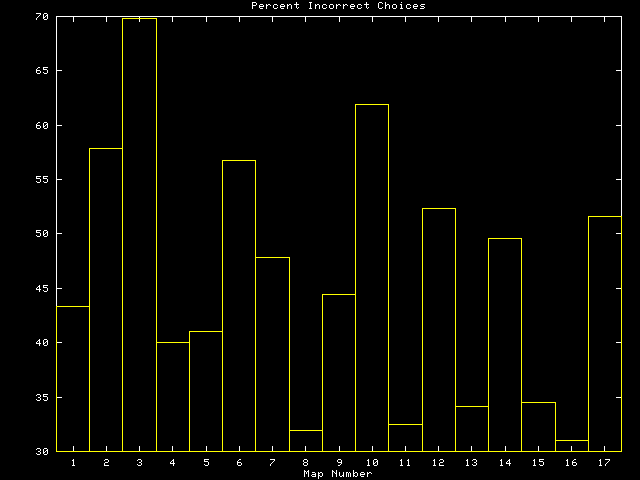This screenshot has width=640, height=480.
Task: Click the y-axis label 40
Action: (42, 343)
